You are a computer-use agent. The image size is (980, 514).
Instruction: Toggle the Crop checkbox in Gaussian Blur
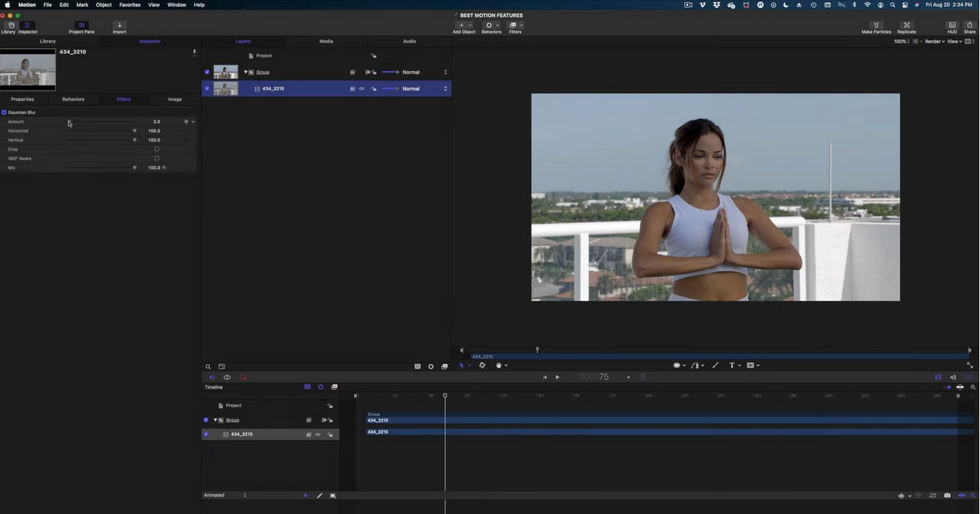(x=156, y=149)
